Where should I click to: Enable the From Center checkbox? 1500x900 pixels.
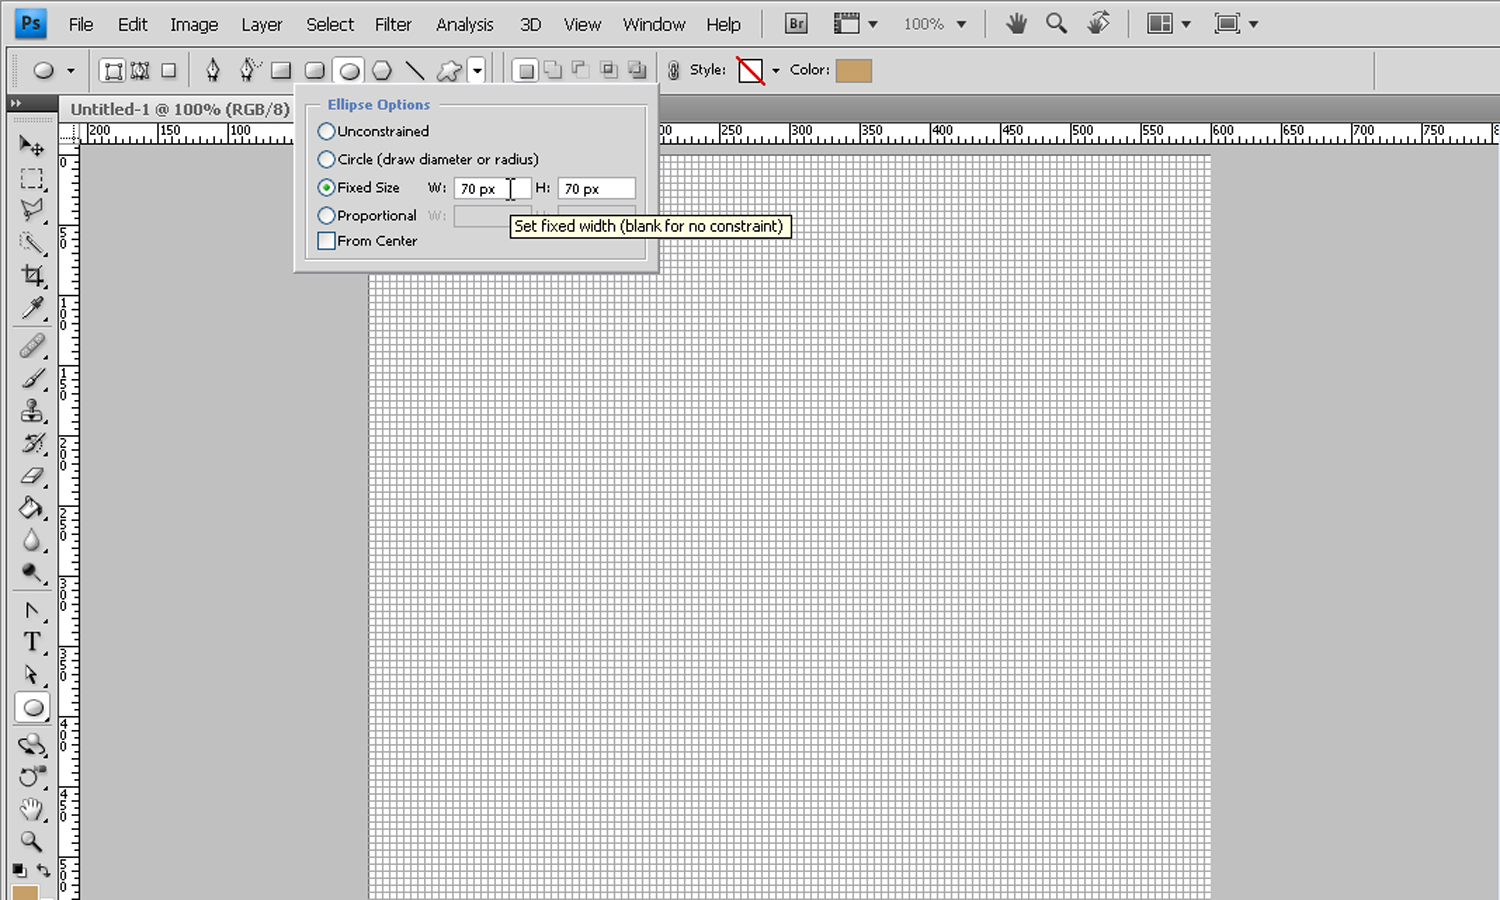click(326, 241)
